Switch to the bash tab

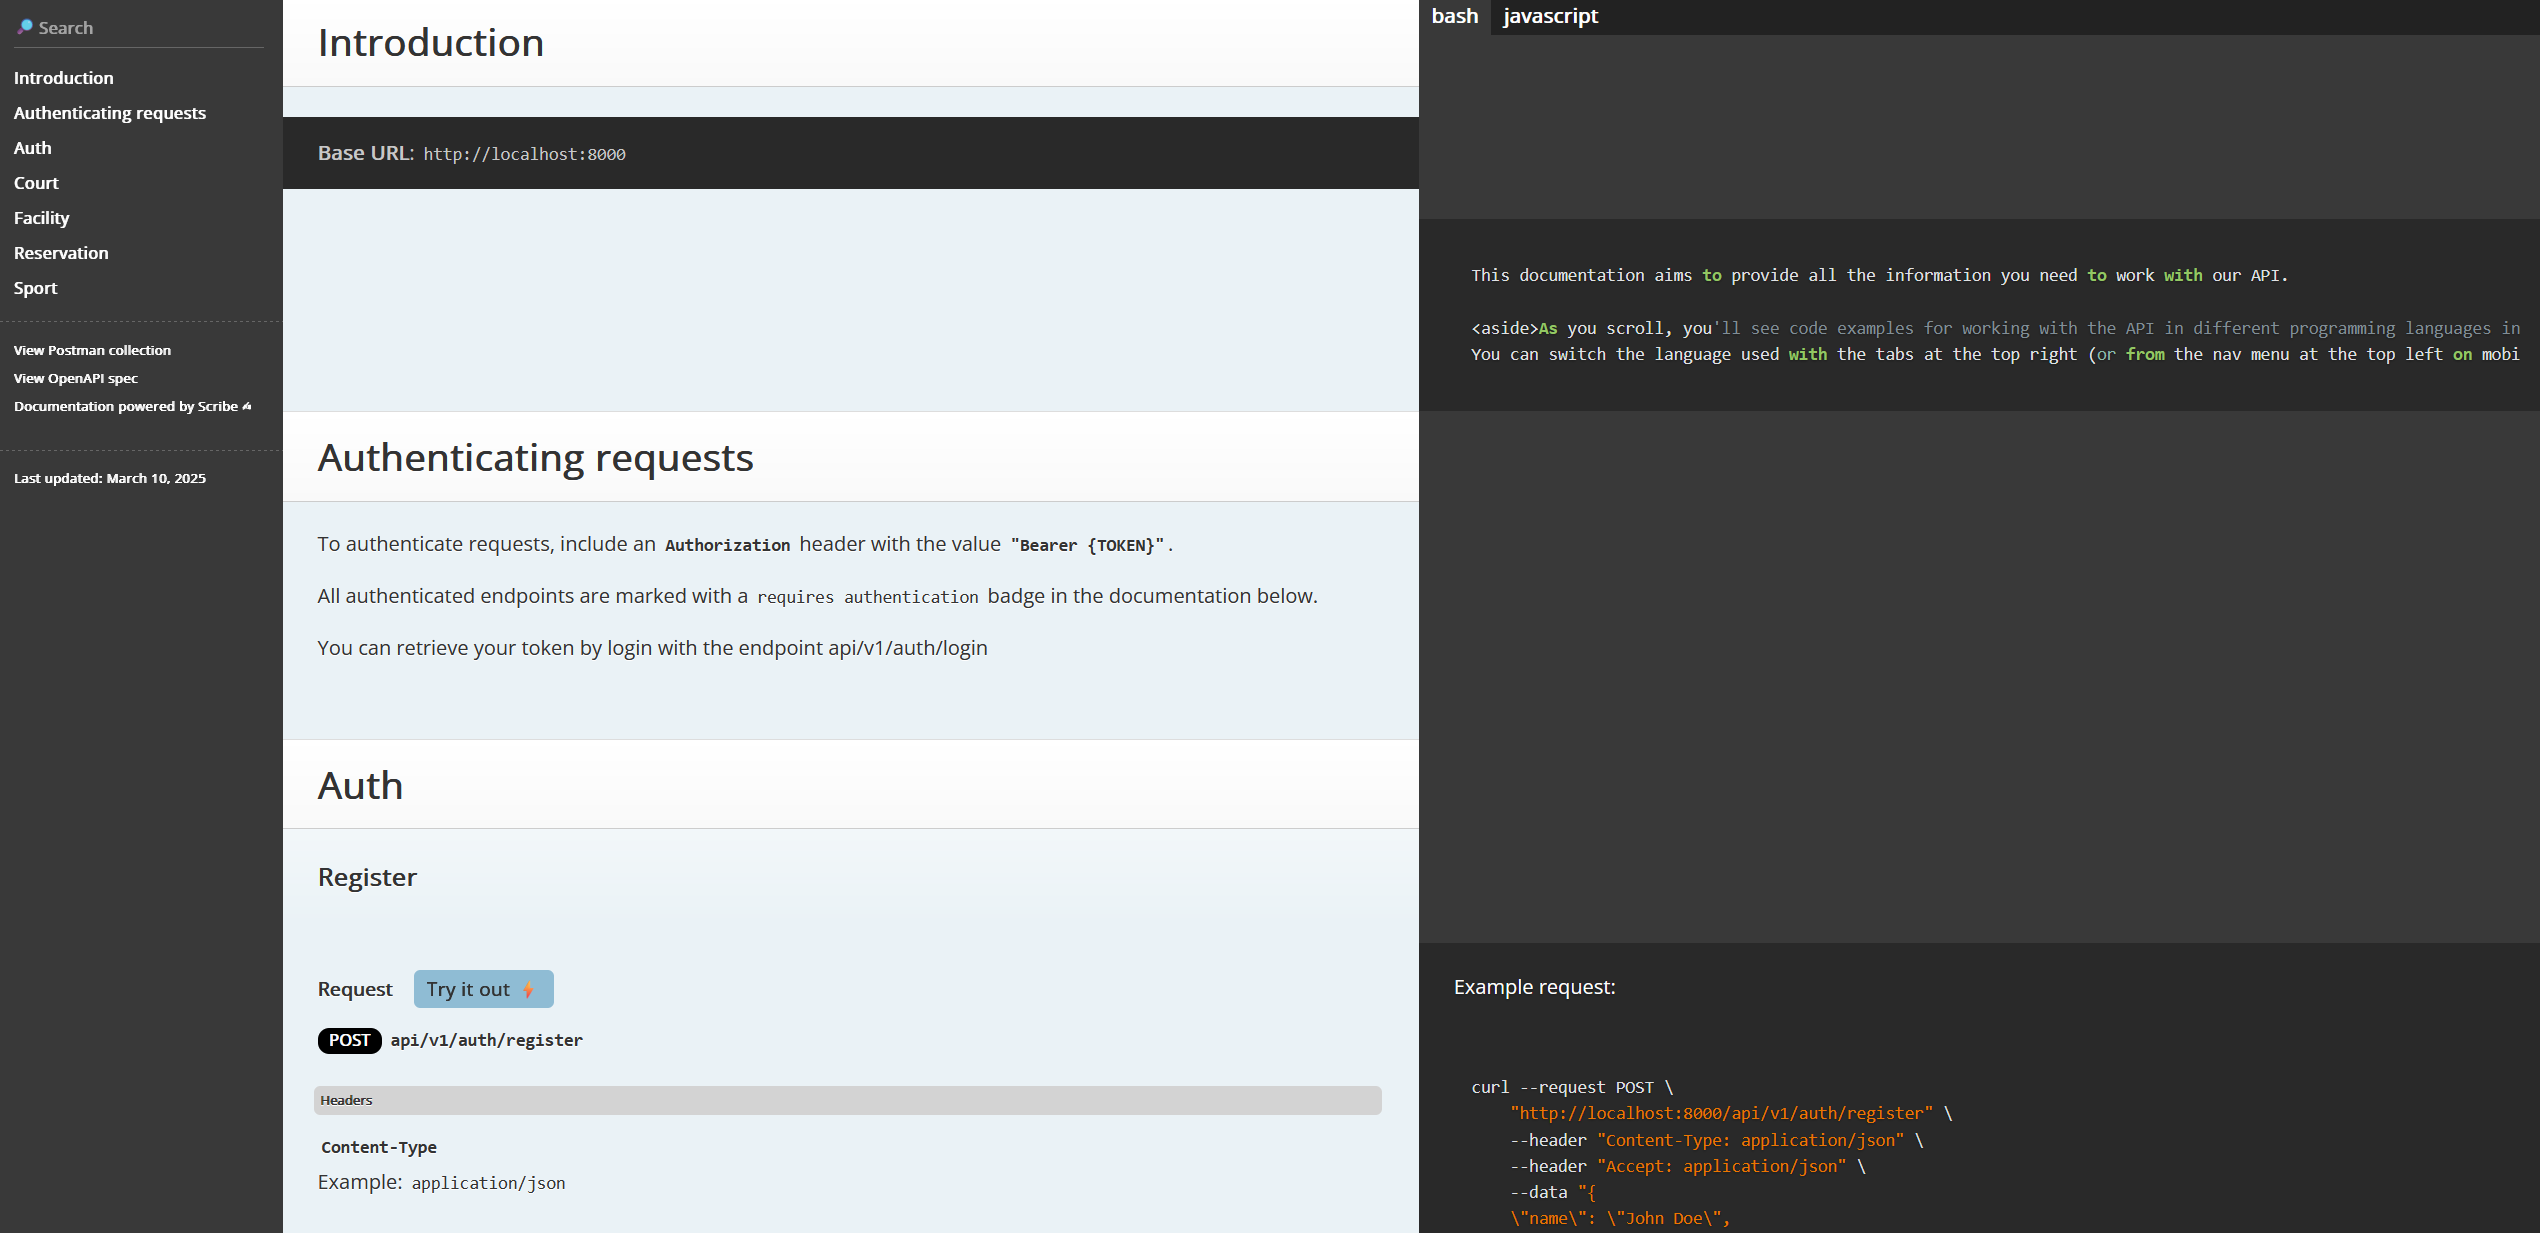pos(1453,16)
